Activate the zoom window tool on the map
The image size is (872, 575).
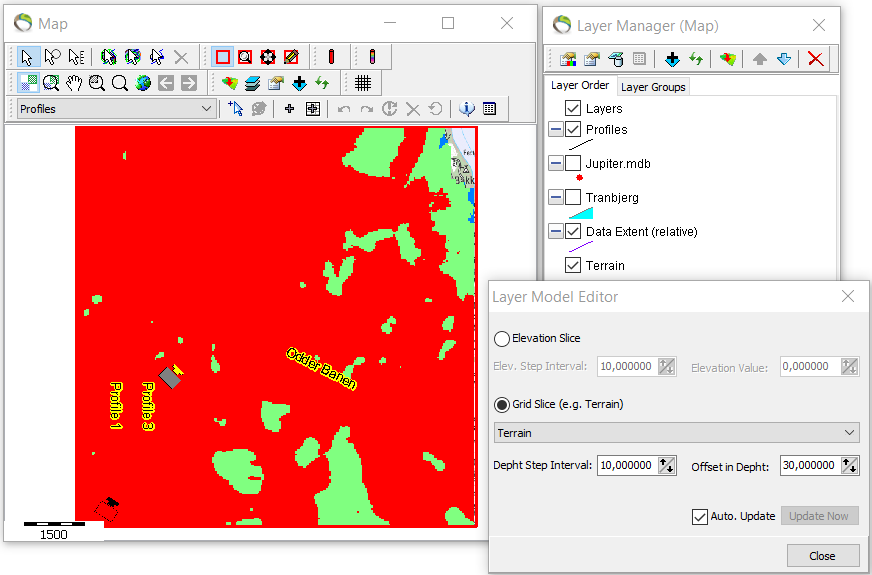point(51,83)
